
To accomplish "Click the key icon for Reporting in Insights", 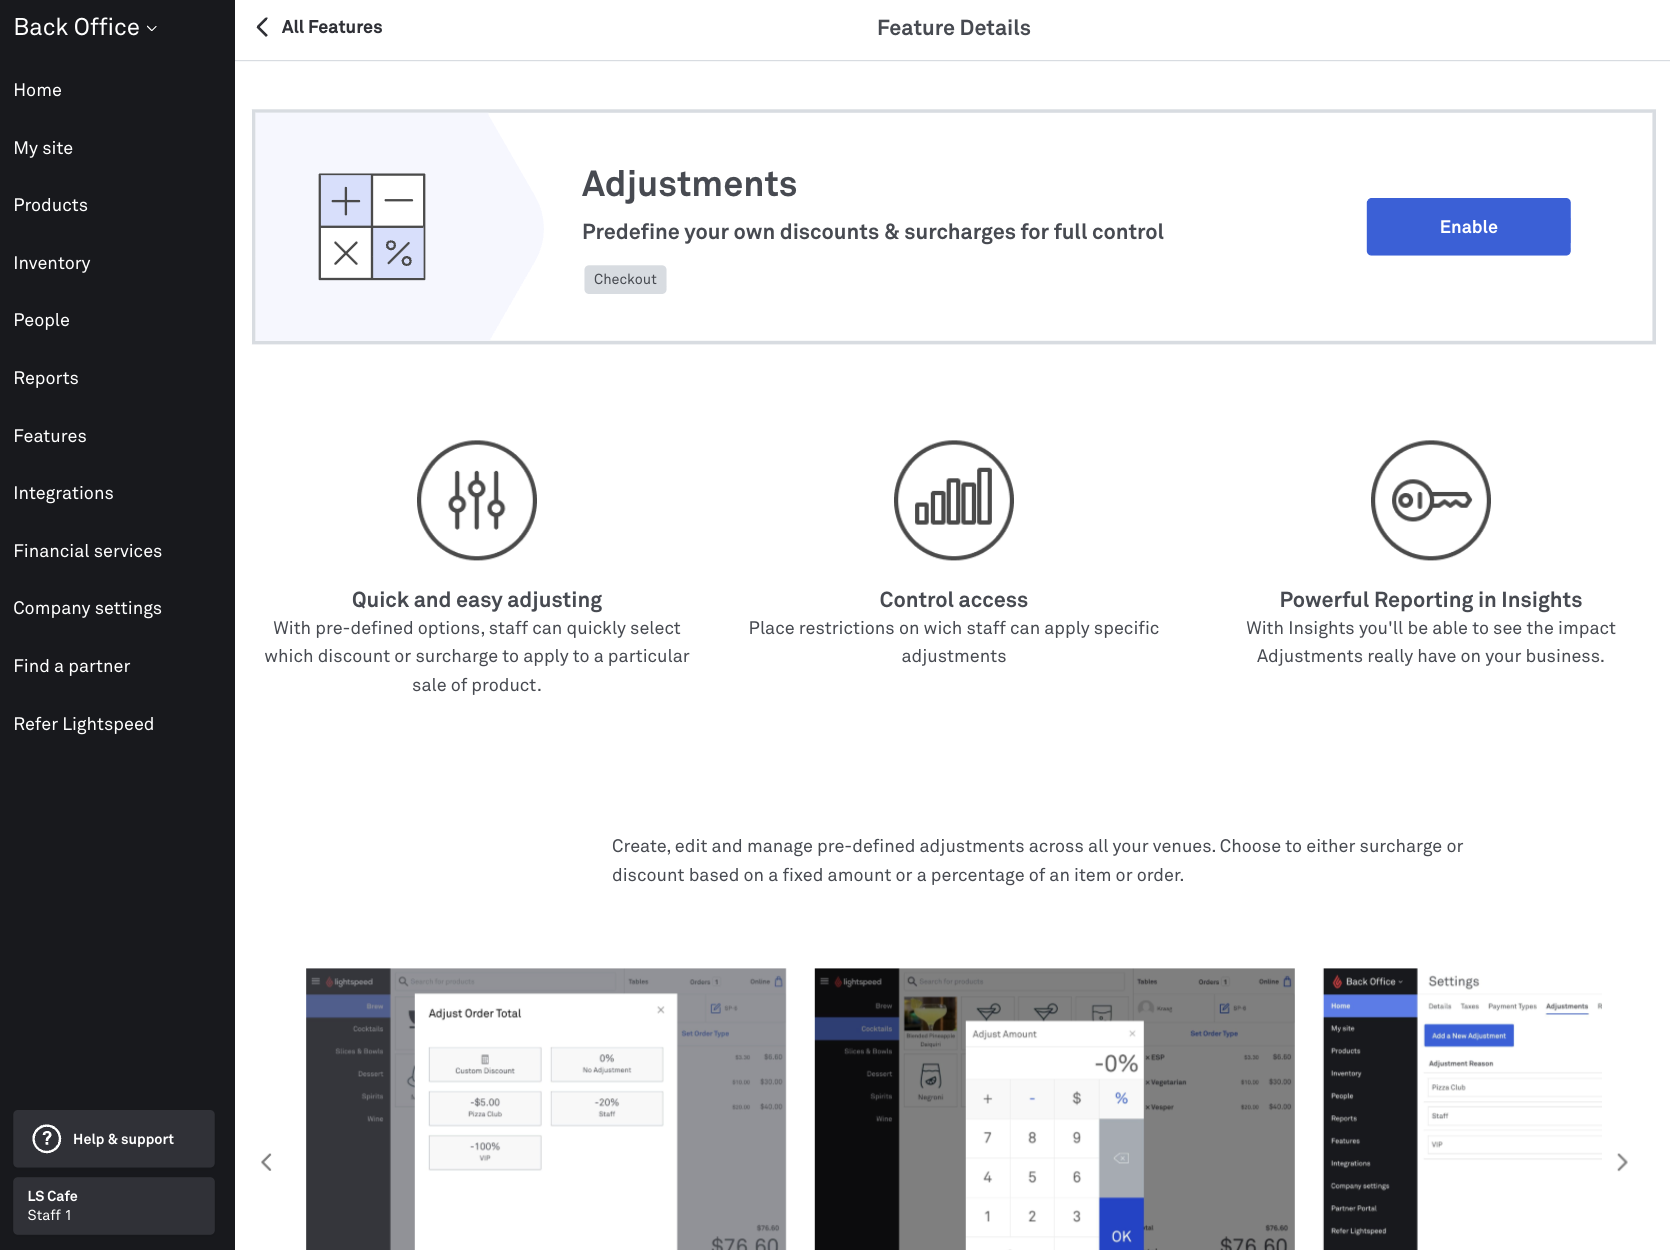I will (x=1431, y=500).
